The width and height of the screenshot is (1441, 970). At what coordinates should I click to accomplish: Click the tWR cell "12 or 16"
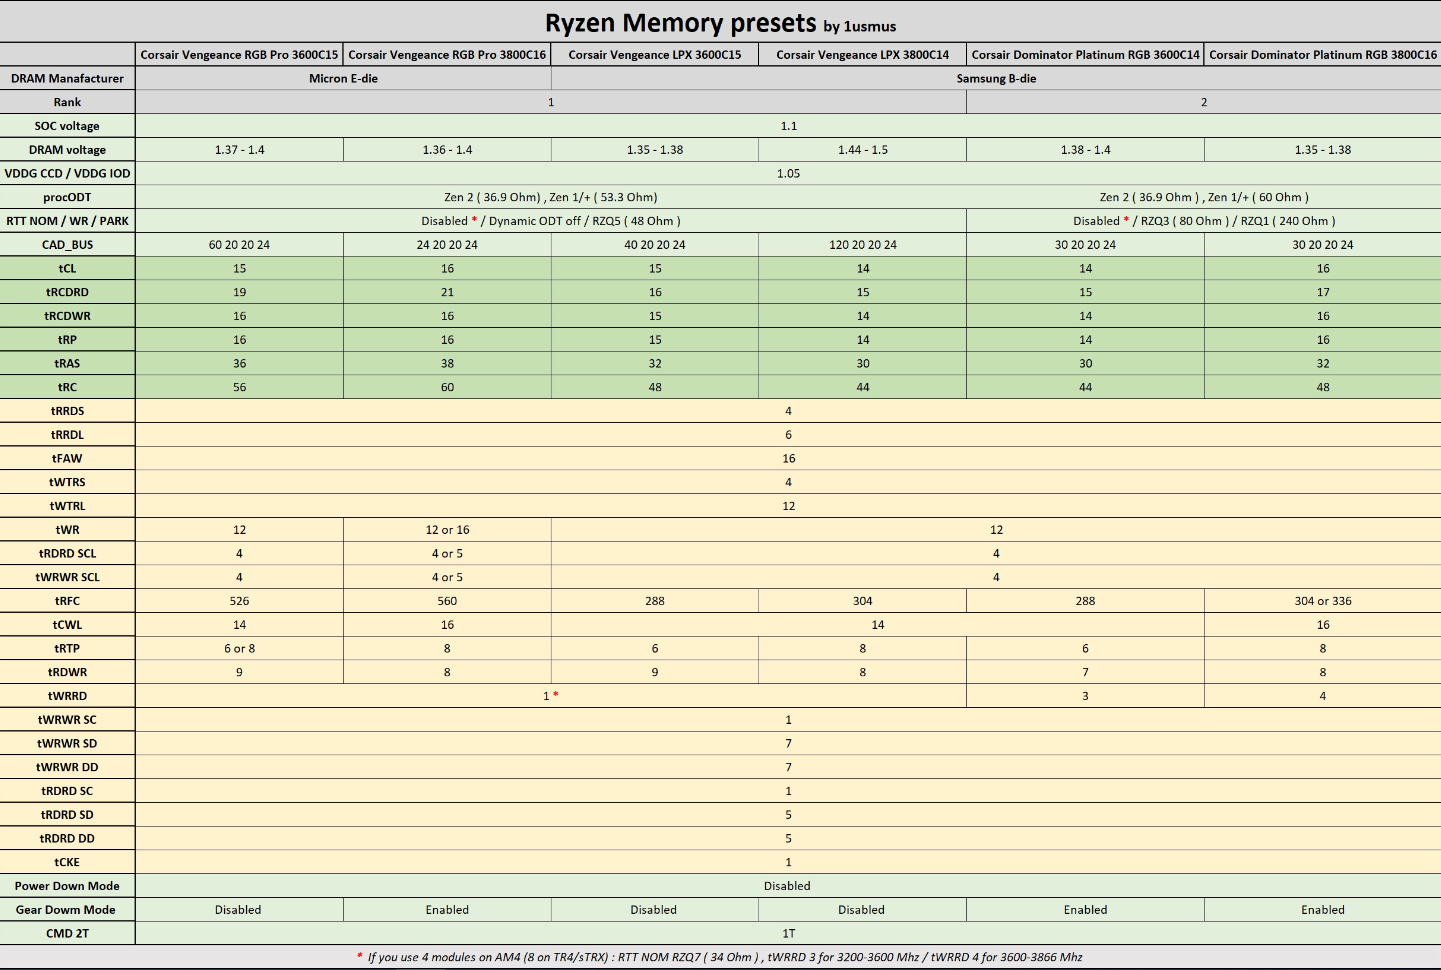[x=447, y=530]
